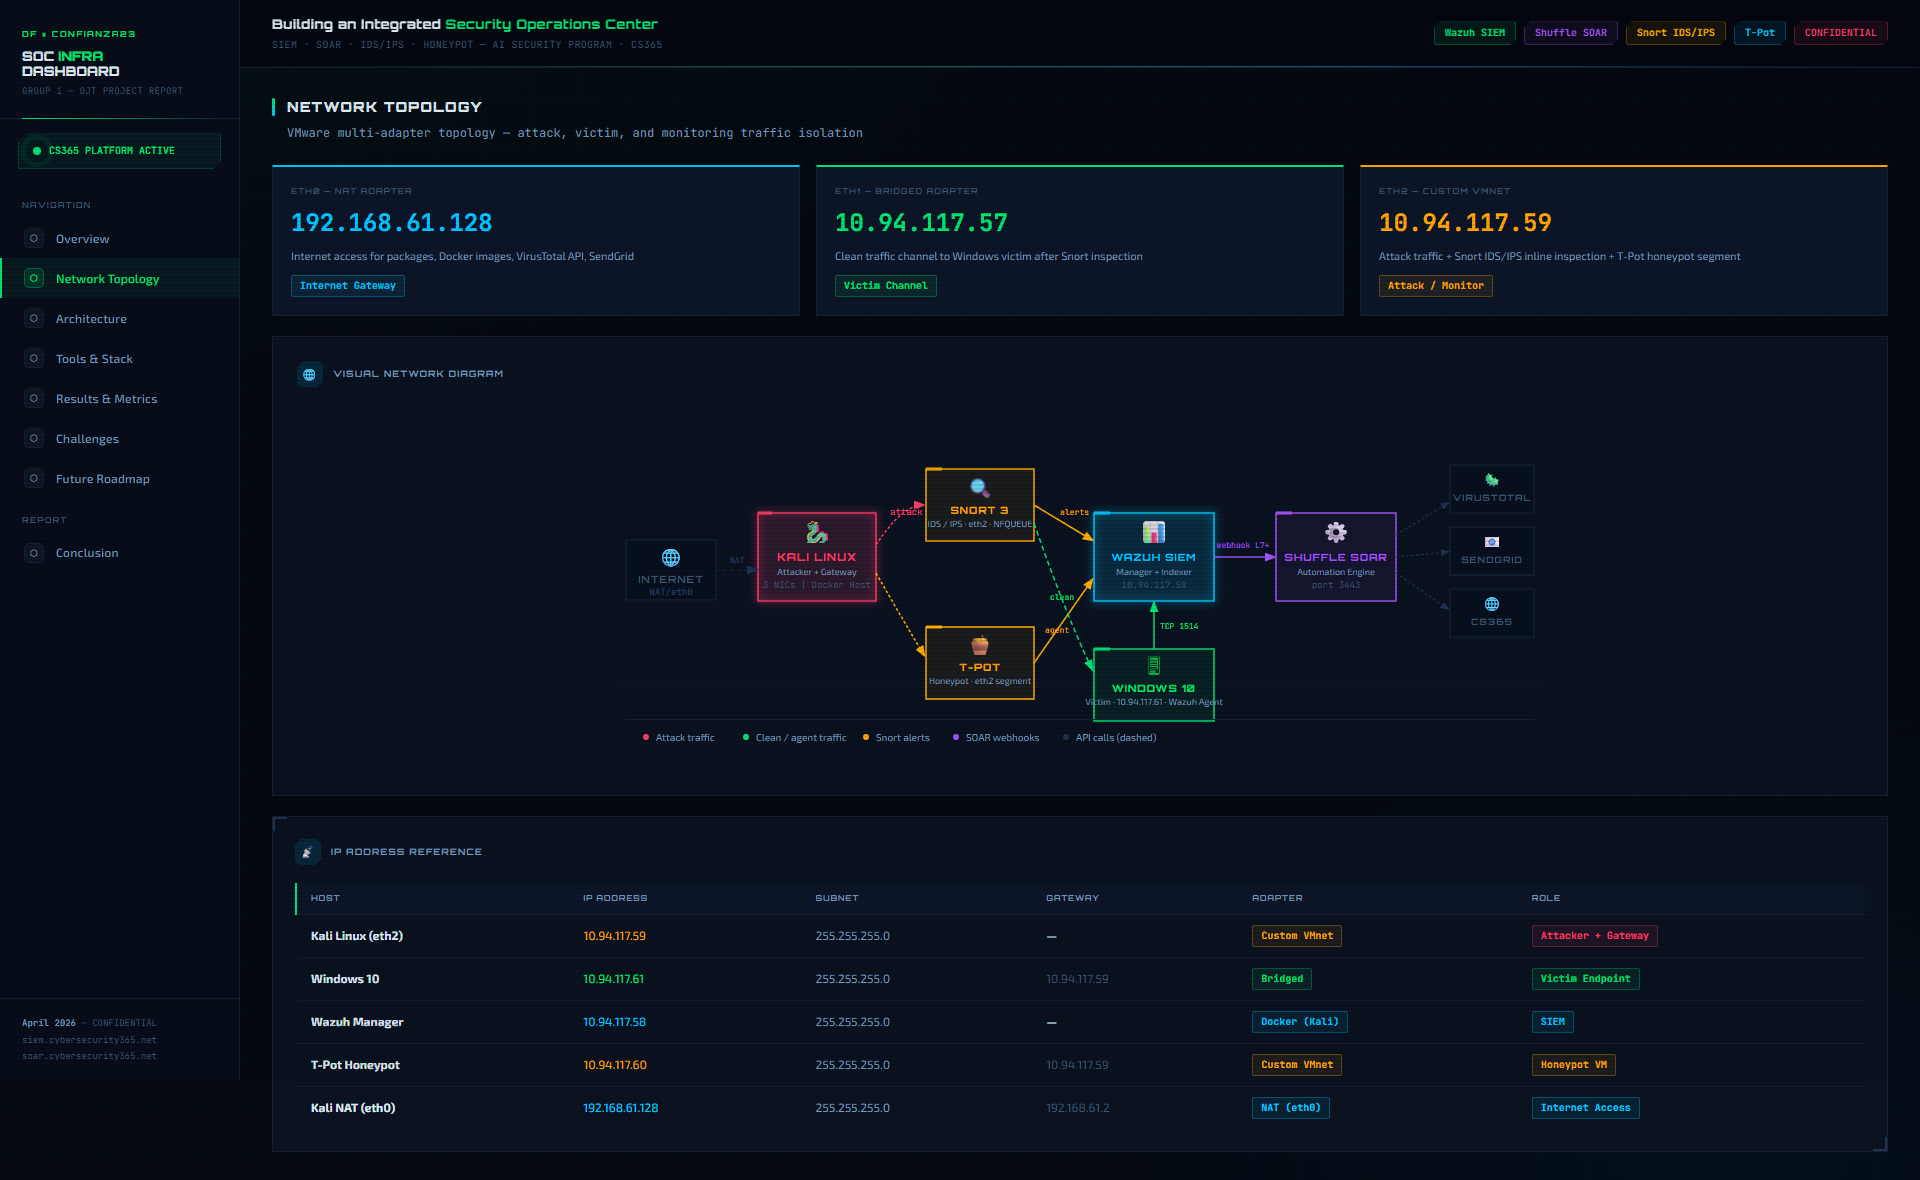Click the Victim Endpoint role tag
Viewport: 1920px width, 1180px height.
pos(1586,979)
